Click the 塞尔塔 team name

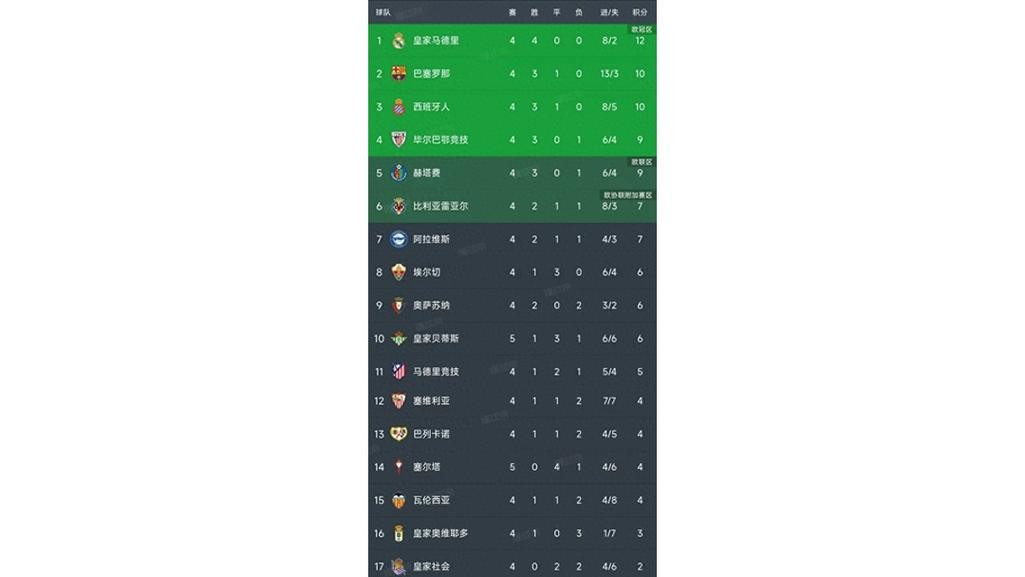coord(427,467)
